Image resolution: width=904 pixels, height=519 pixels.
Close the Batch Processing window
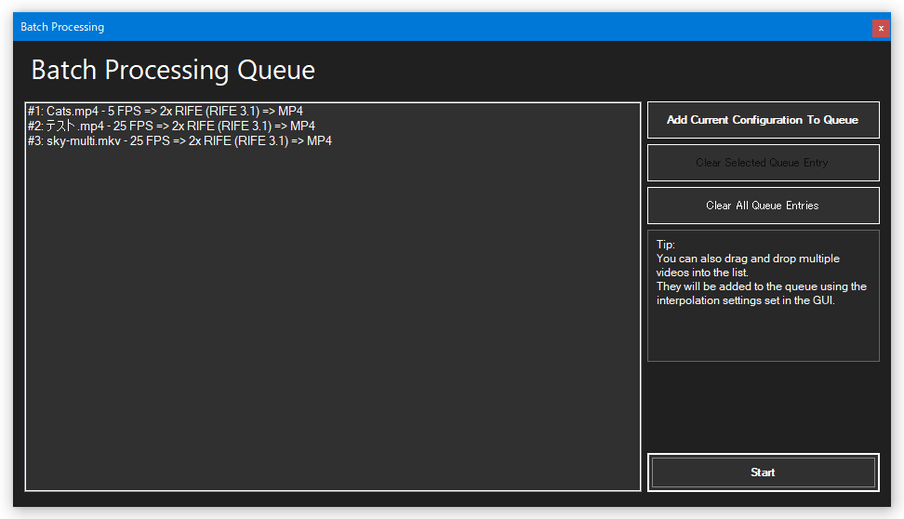(x=880, y=28)
